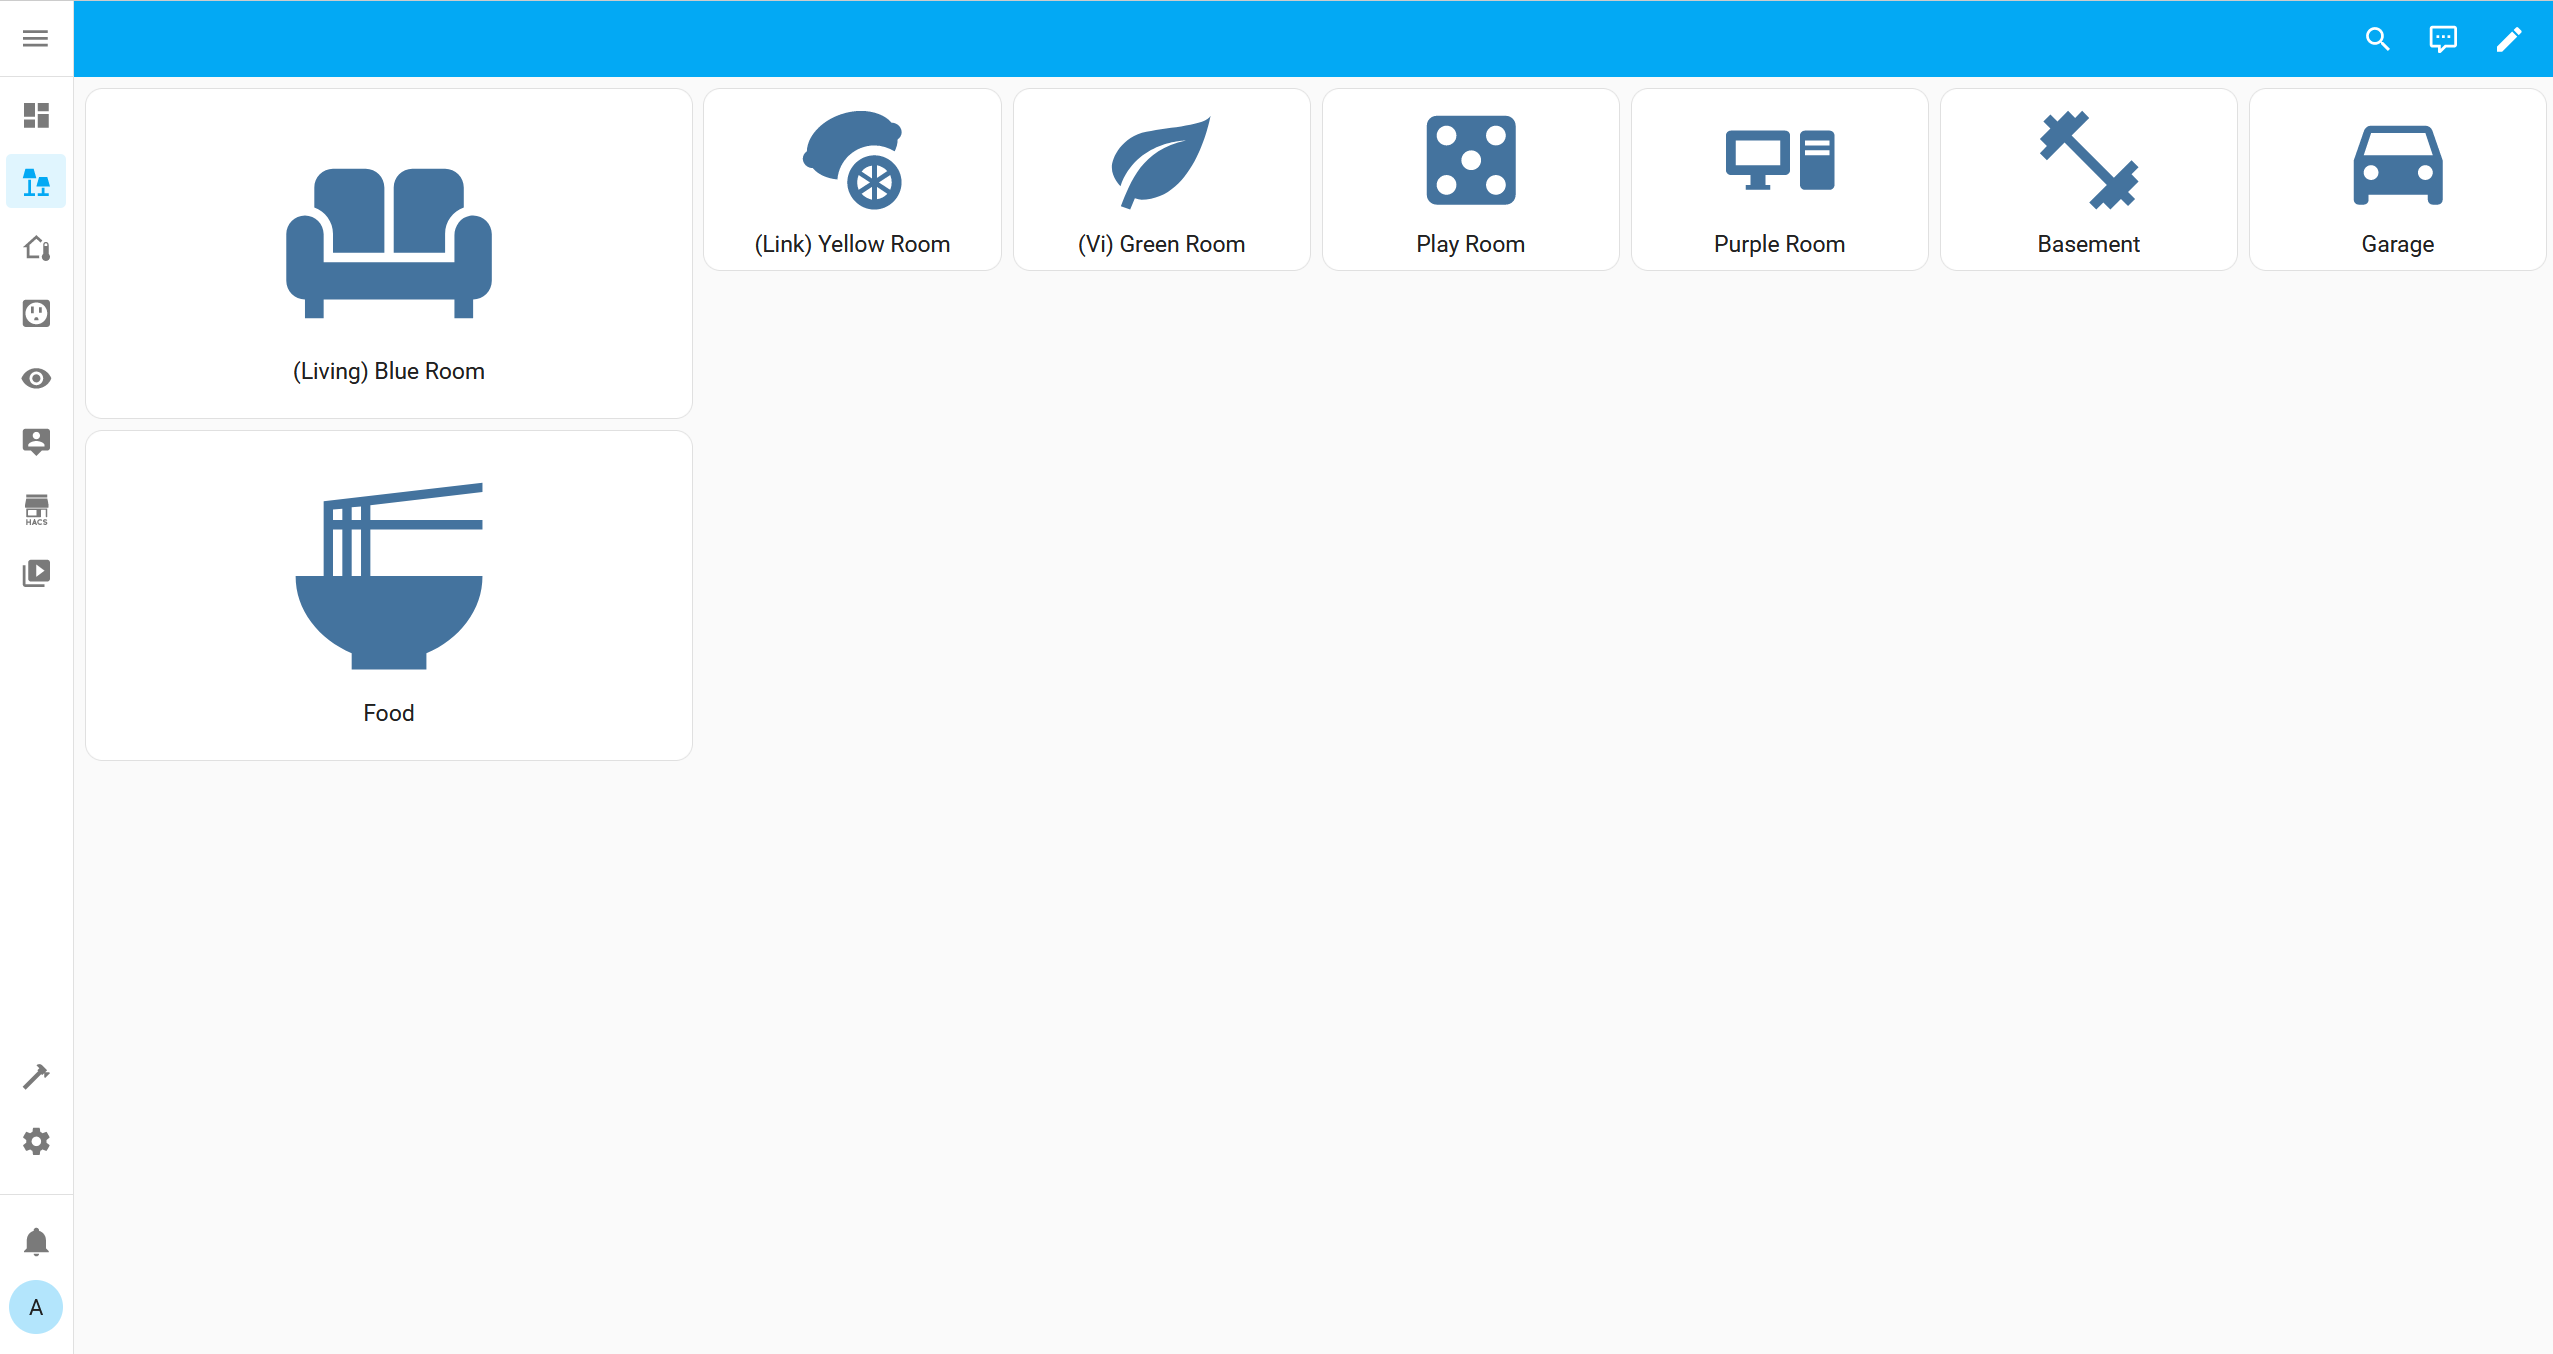Viewport: 2553px width, 1354px height.
Task: Show notifications bell panel
Action: click(36, 1241)
